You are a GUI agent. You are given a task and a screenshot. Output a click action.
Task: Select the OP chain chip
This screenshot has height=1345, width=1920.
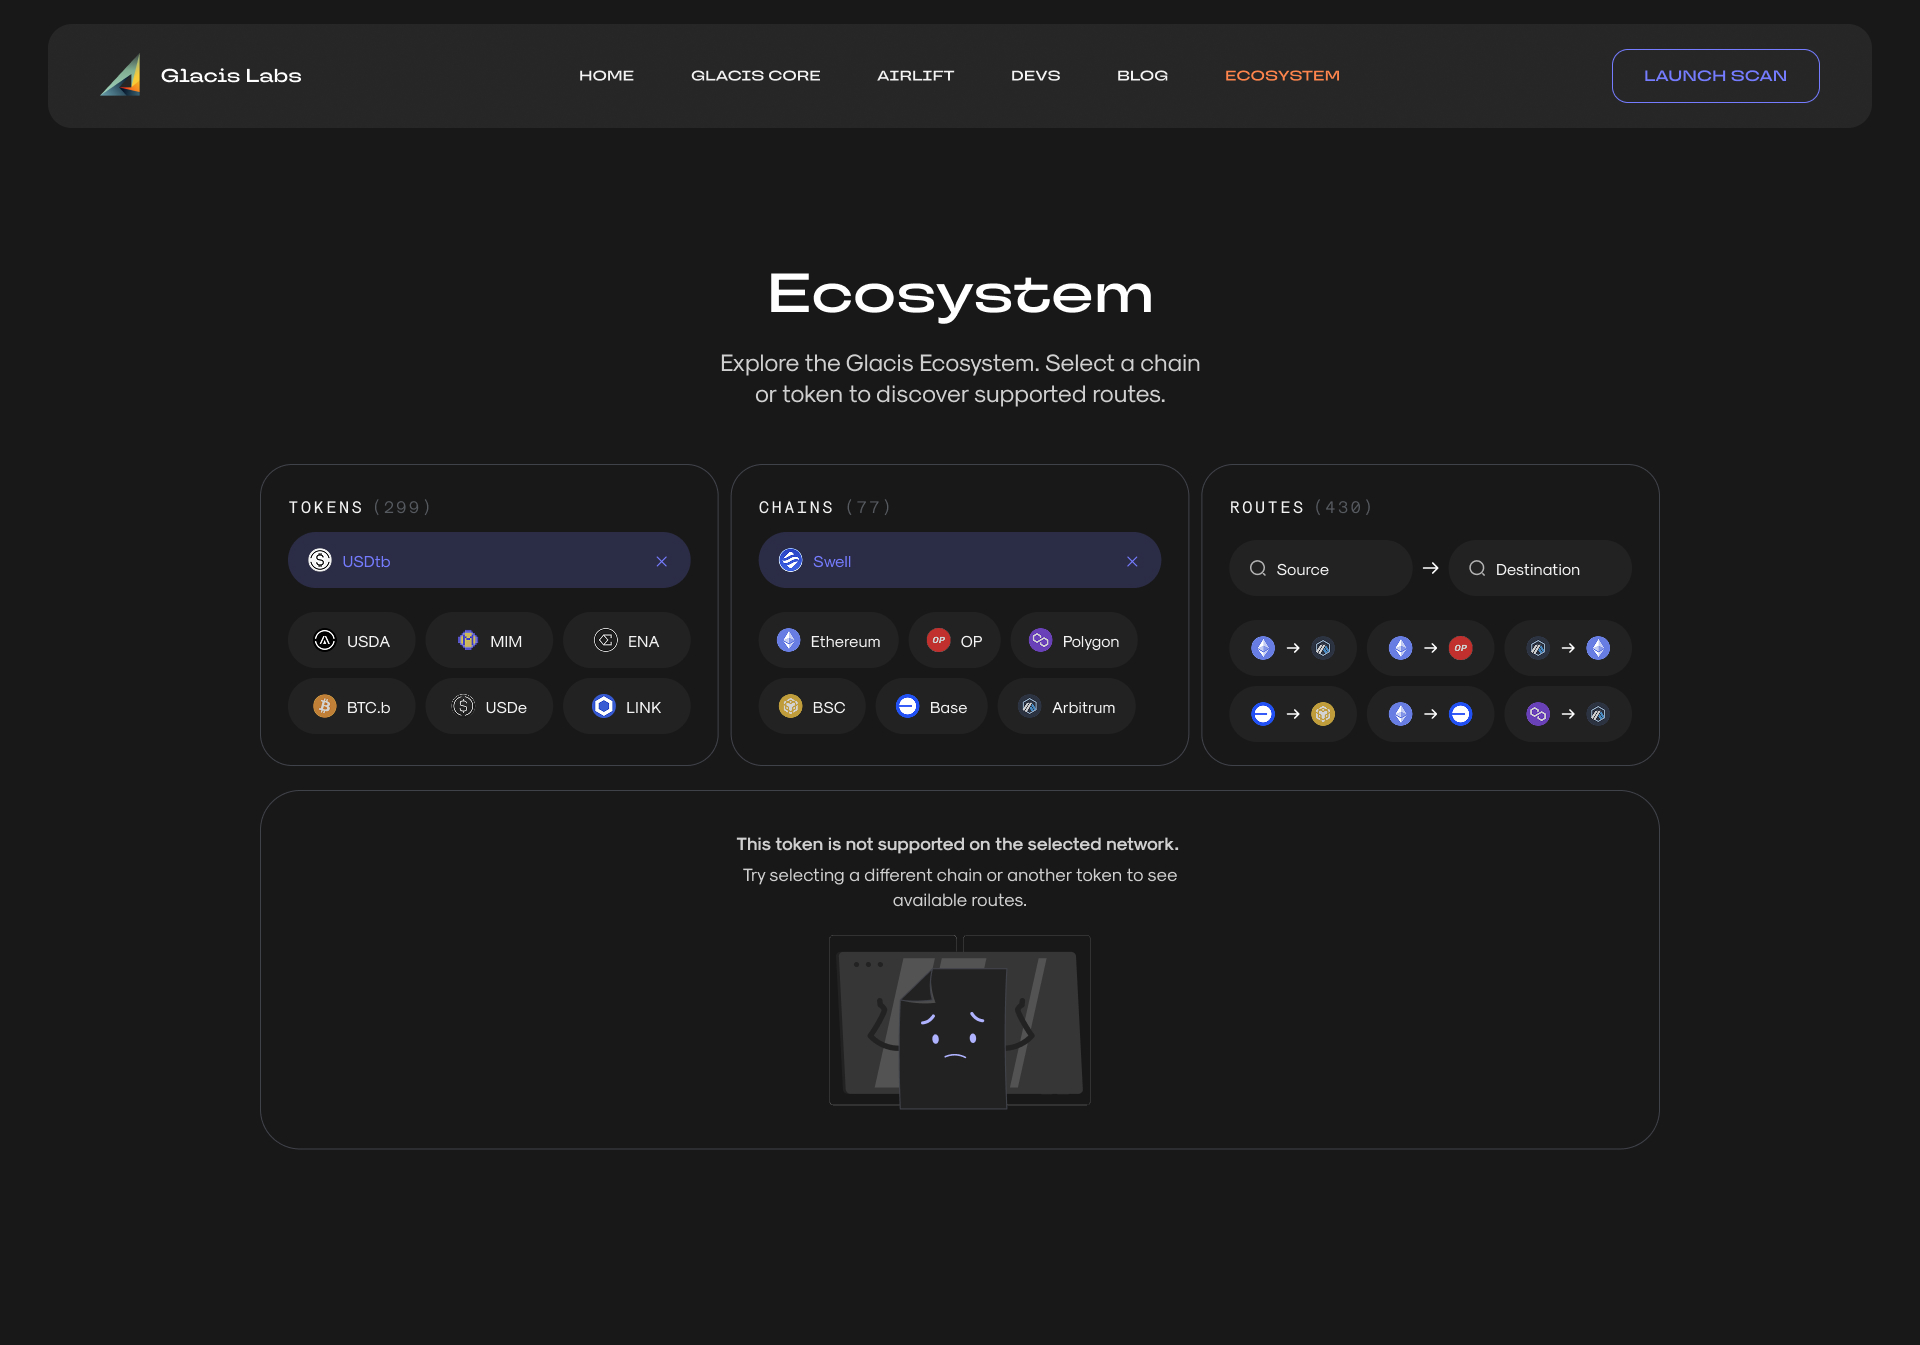click(954, 641)
